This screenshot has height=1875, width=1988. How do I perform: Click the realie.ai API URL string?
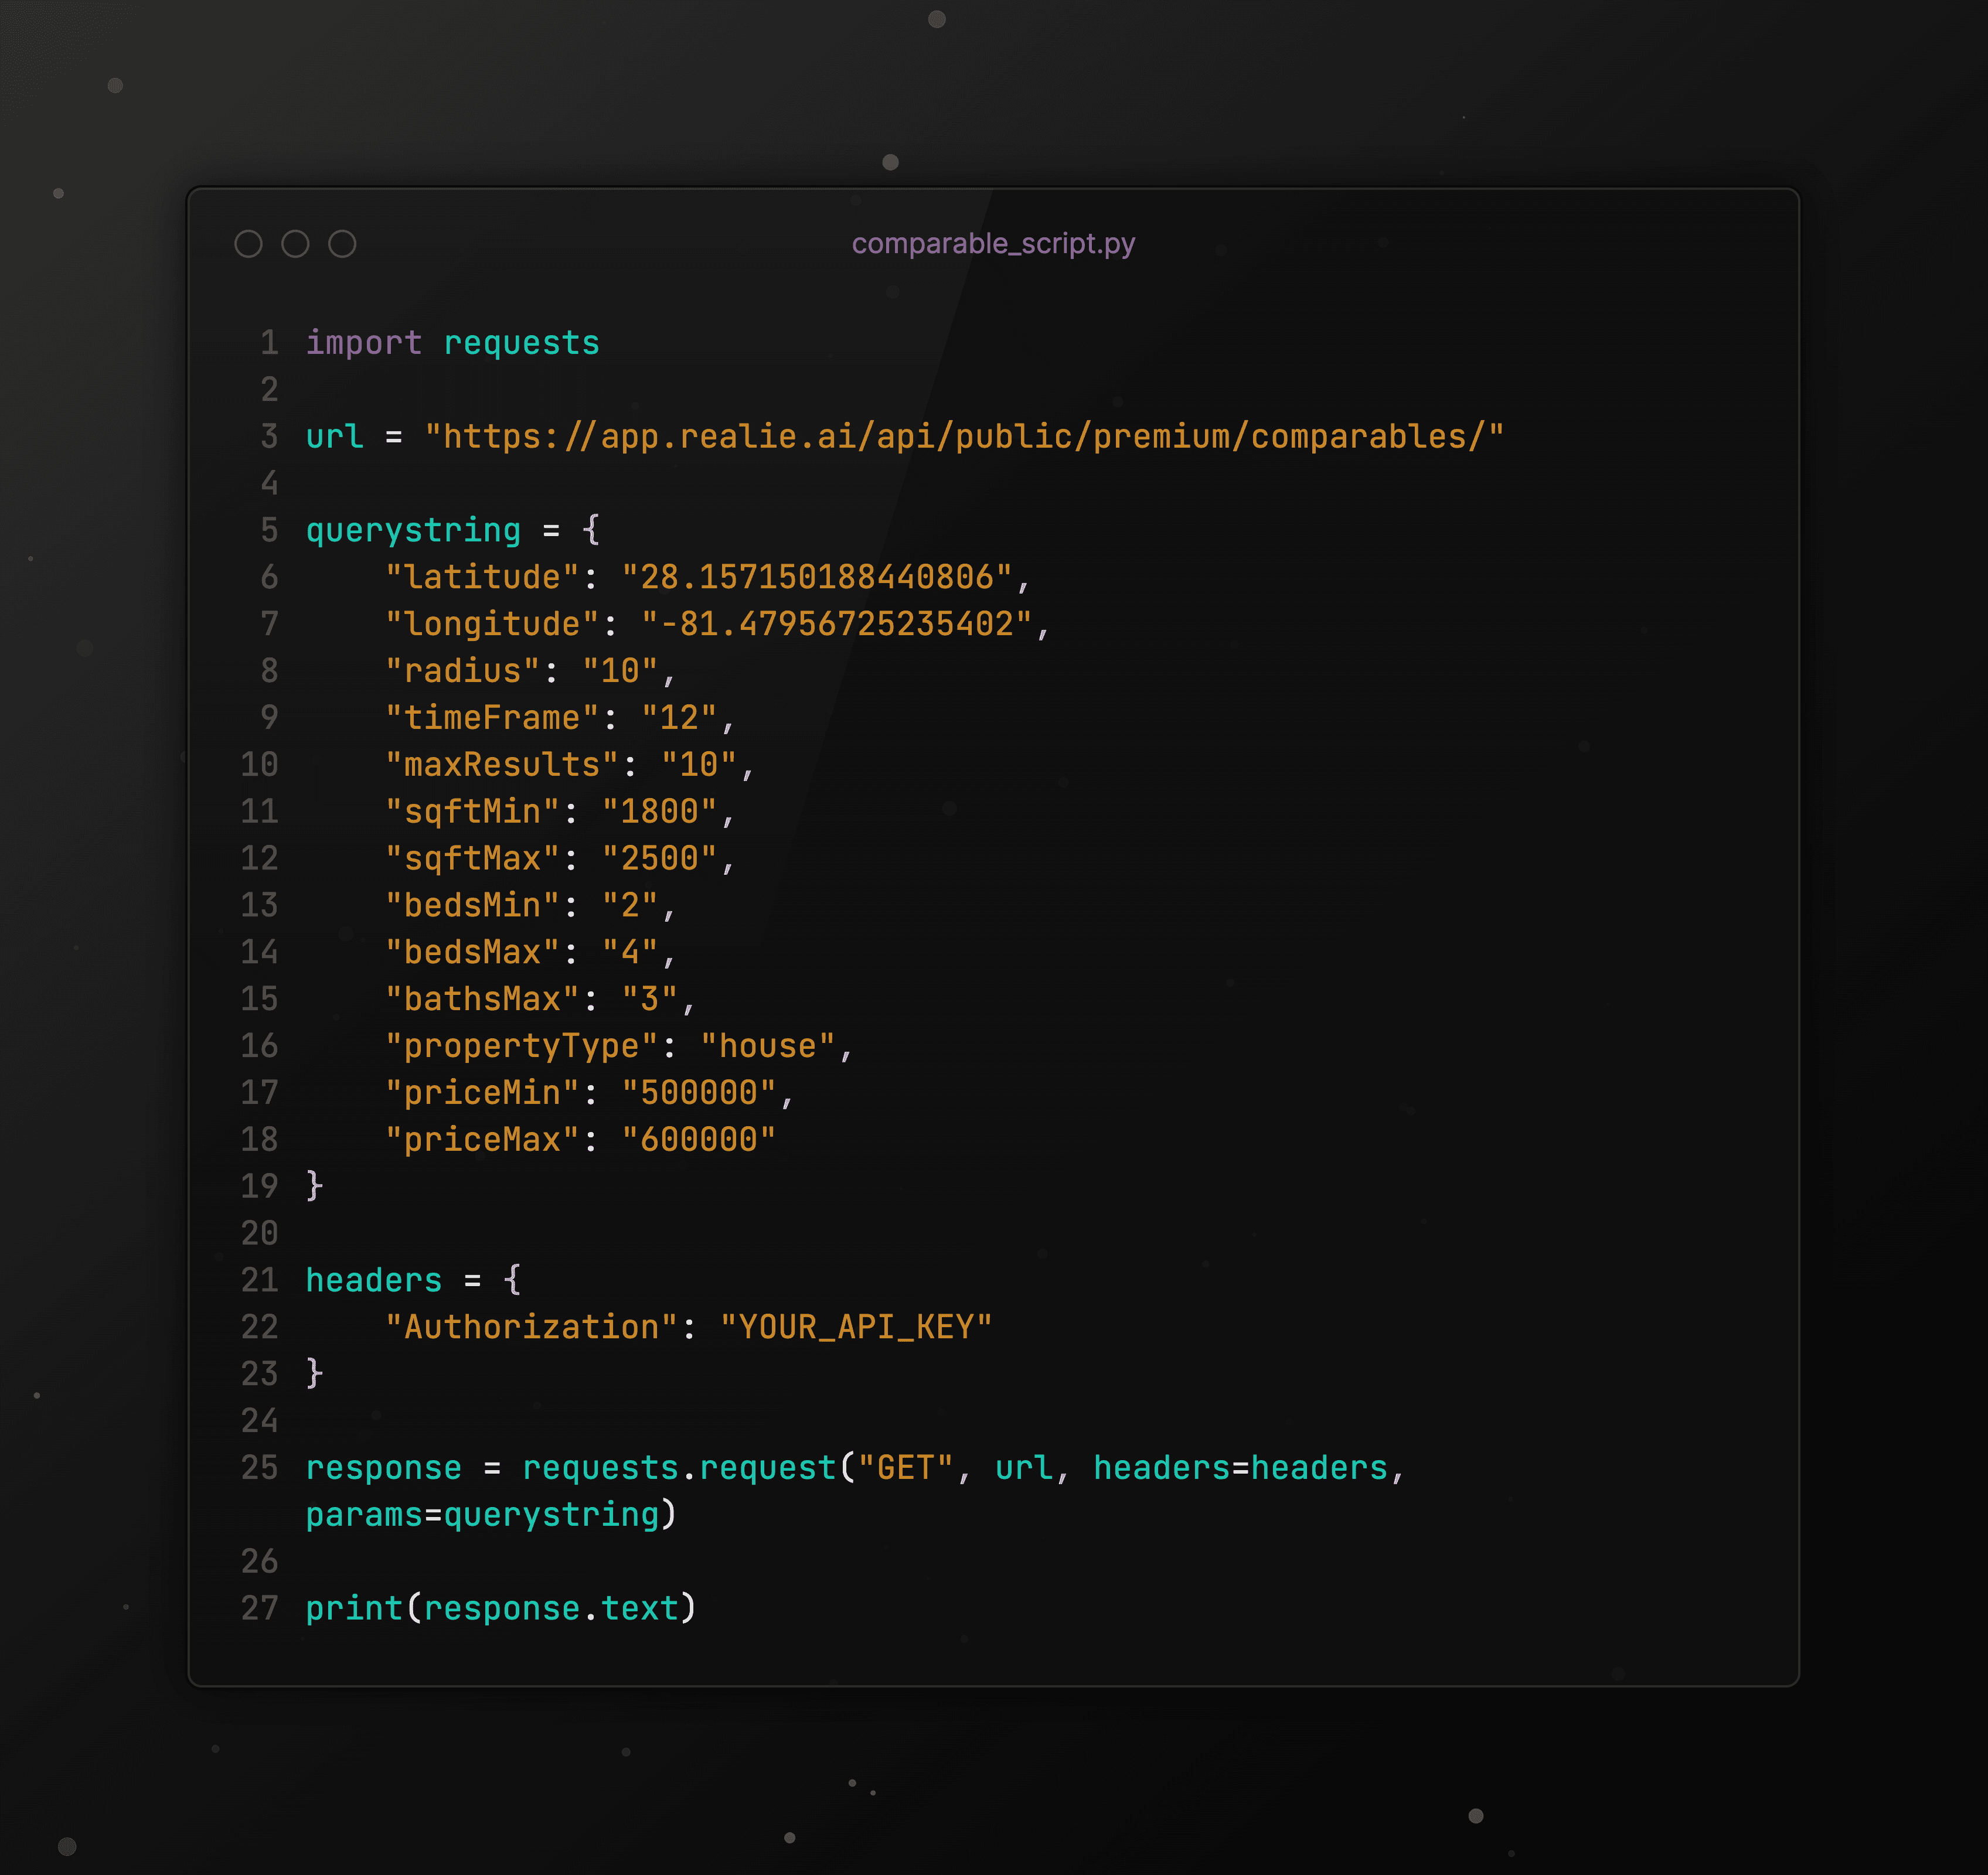pyautogui.click(x=964, y=437)
